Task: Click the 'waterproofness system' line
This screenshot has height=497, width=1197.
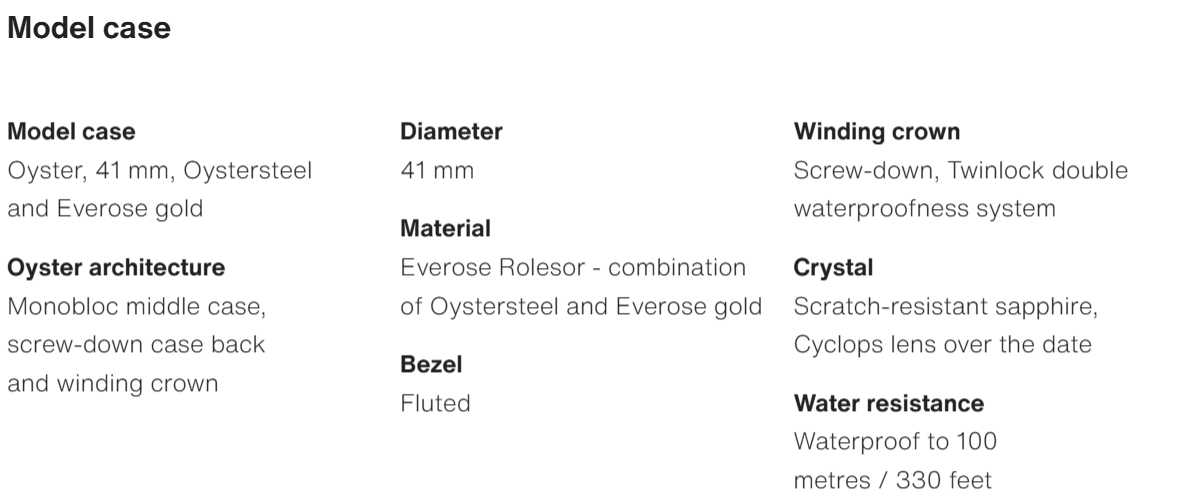Action: coord(924,209)
